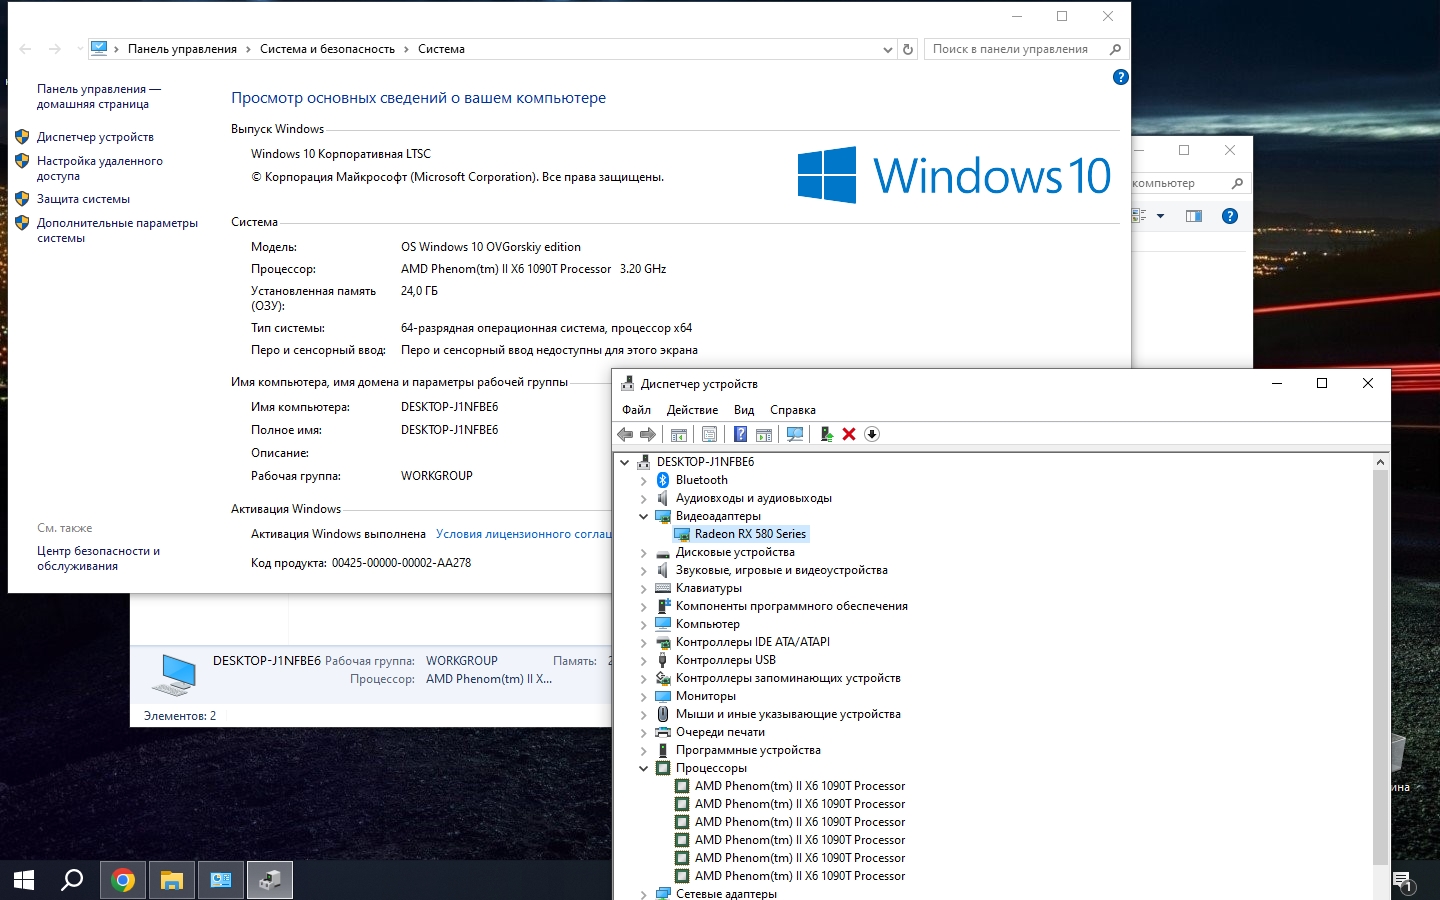Open the Вид menu in Device Manager
The width and height of the screenshot is (1440, 900).
(x=744, y=410)
